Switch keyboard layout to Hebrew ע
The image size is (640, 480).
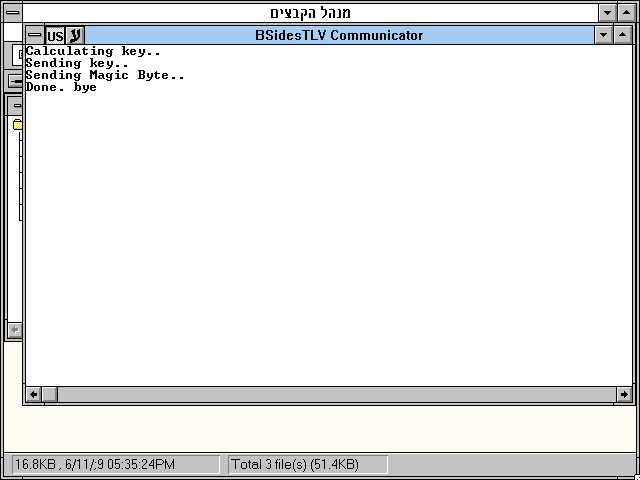pos(75,36)
